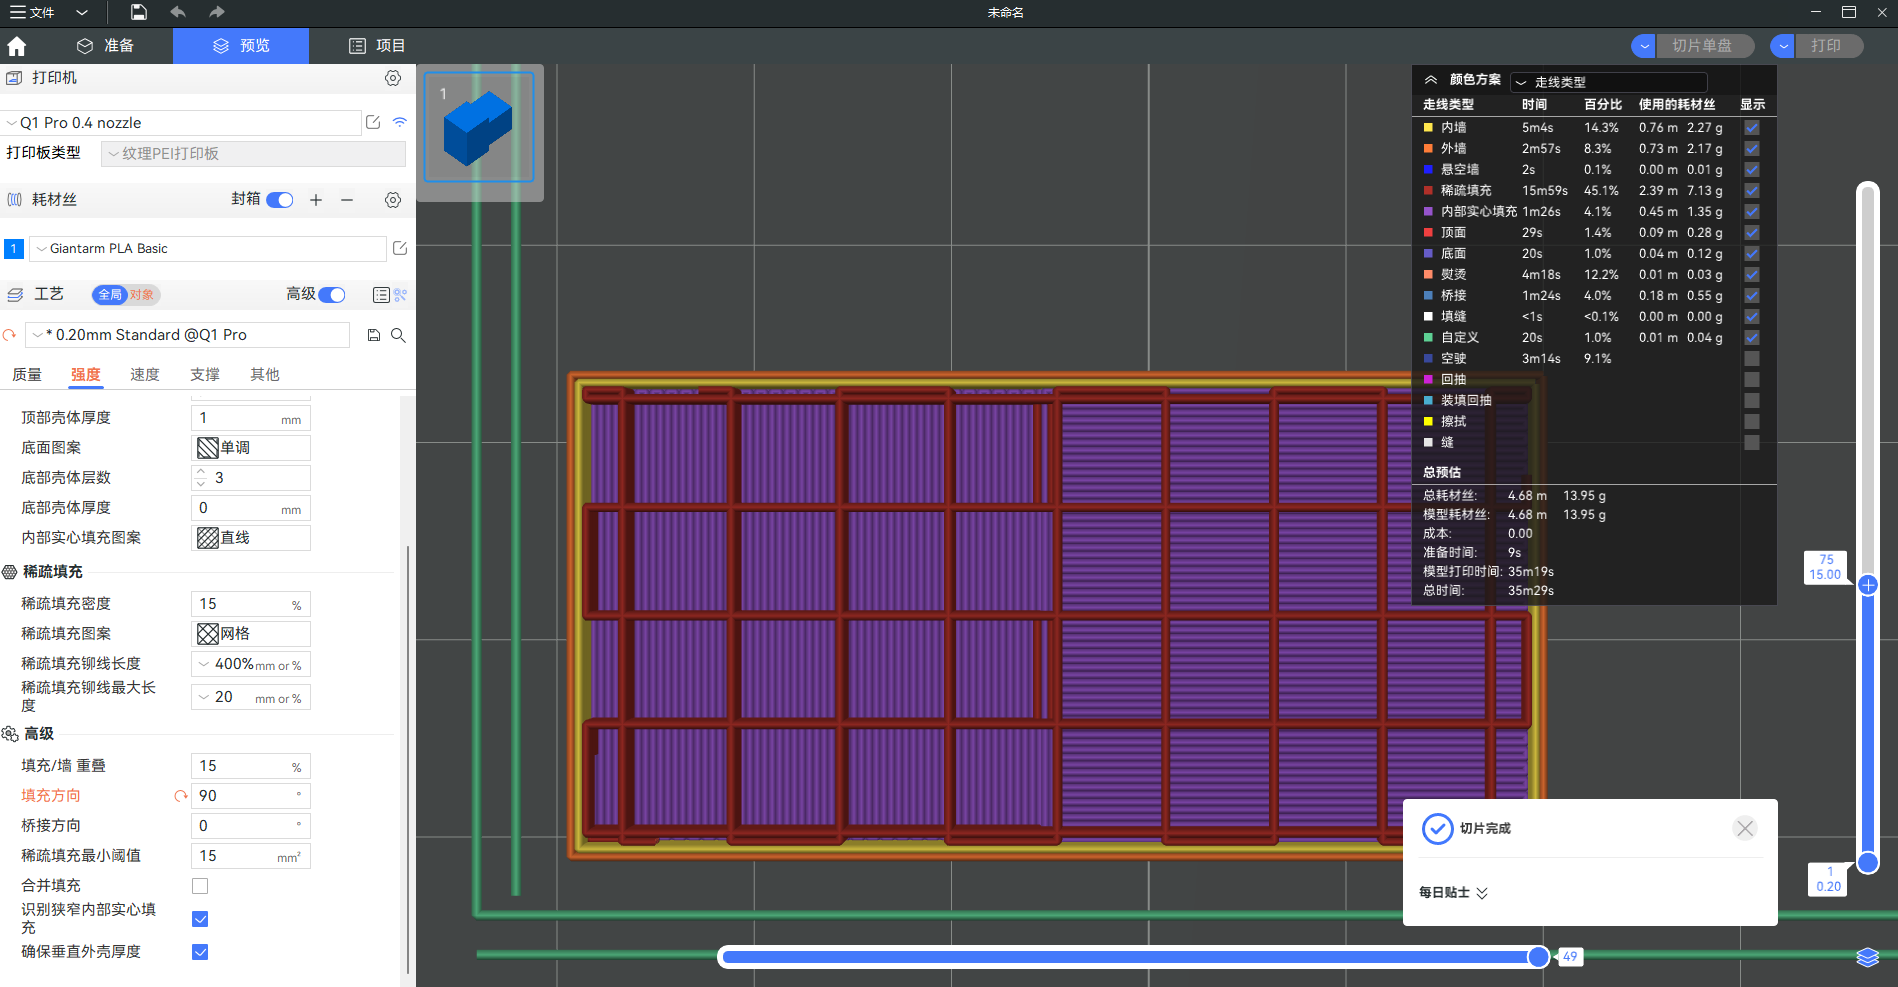
Task: Open printer settings gear icon
Action: [393, 78]
